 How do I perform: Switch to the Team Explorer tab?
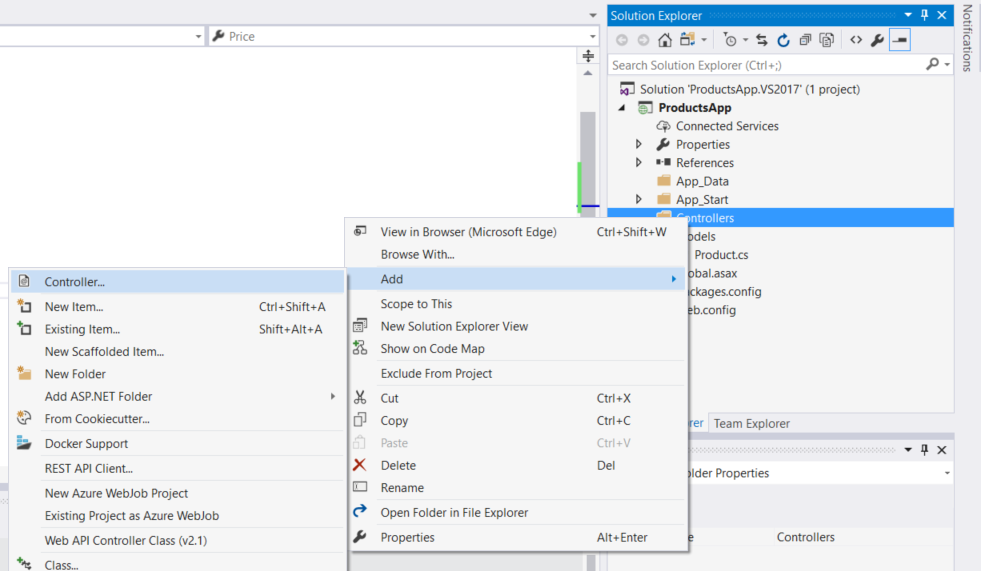point(751,423)
